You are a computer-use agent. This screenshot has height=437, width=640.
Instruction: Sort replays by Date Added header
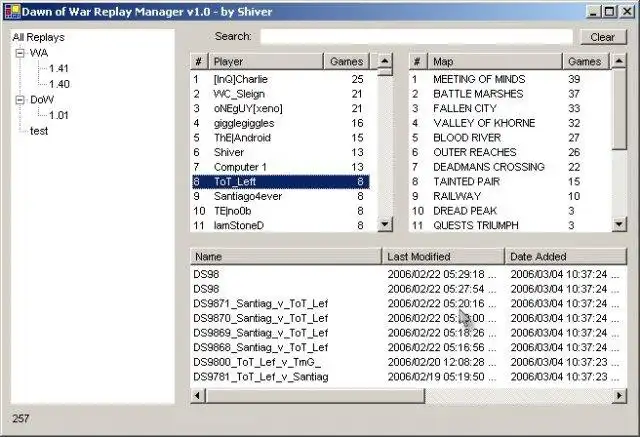coord(566,257)
